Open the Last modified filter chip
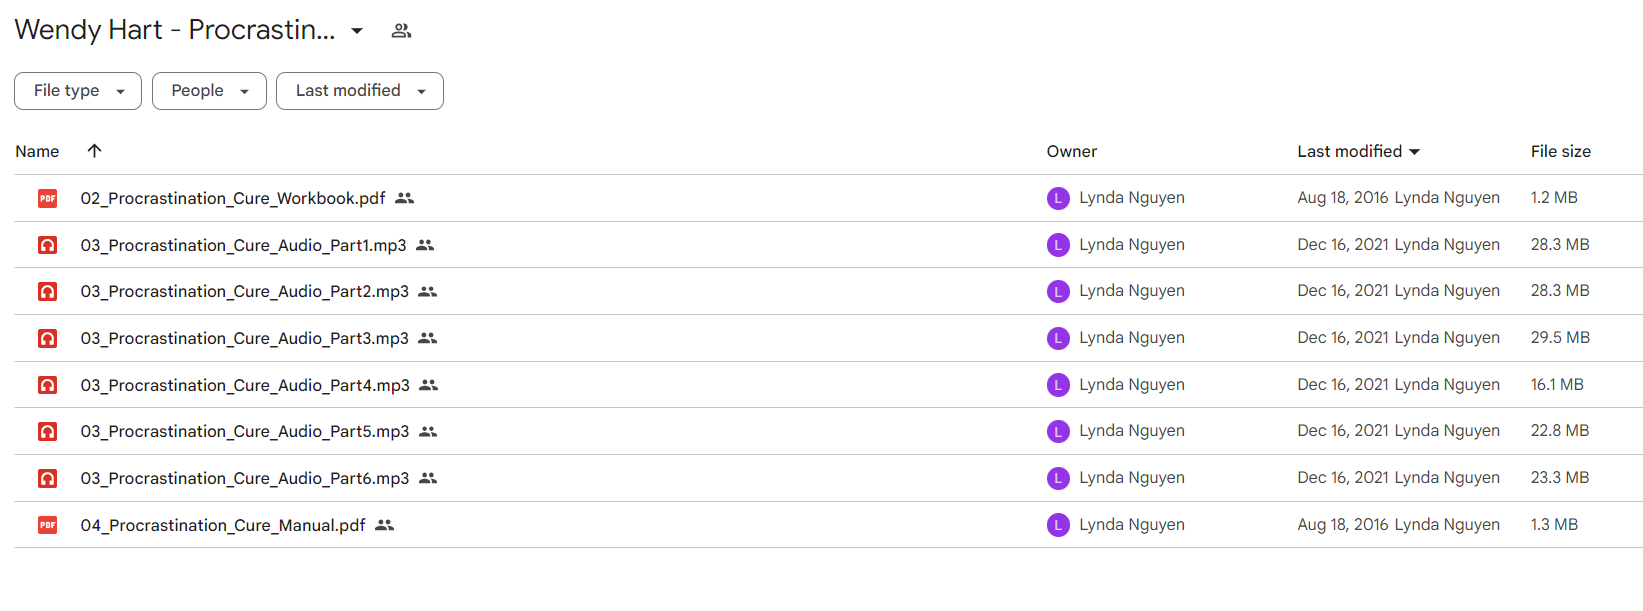This screenshot has width=1643, height=611. coord(360,91)
